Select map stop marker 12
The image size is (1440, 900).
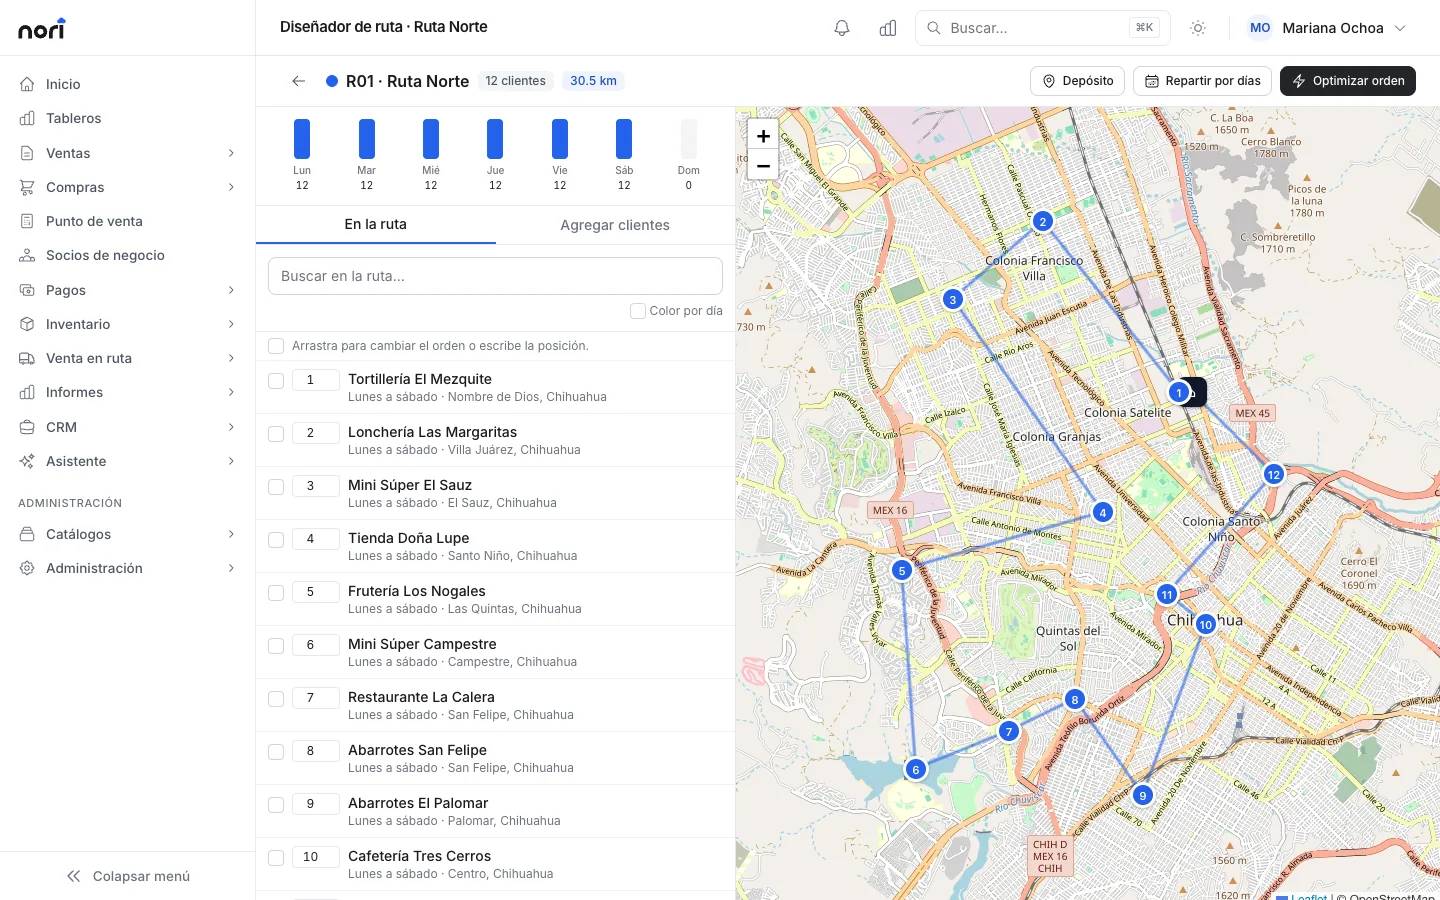pos(1274,474)
